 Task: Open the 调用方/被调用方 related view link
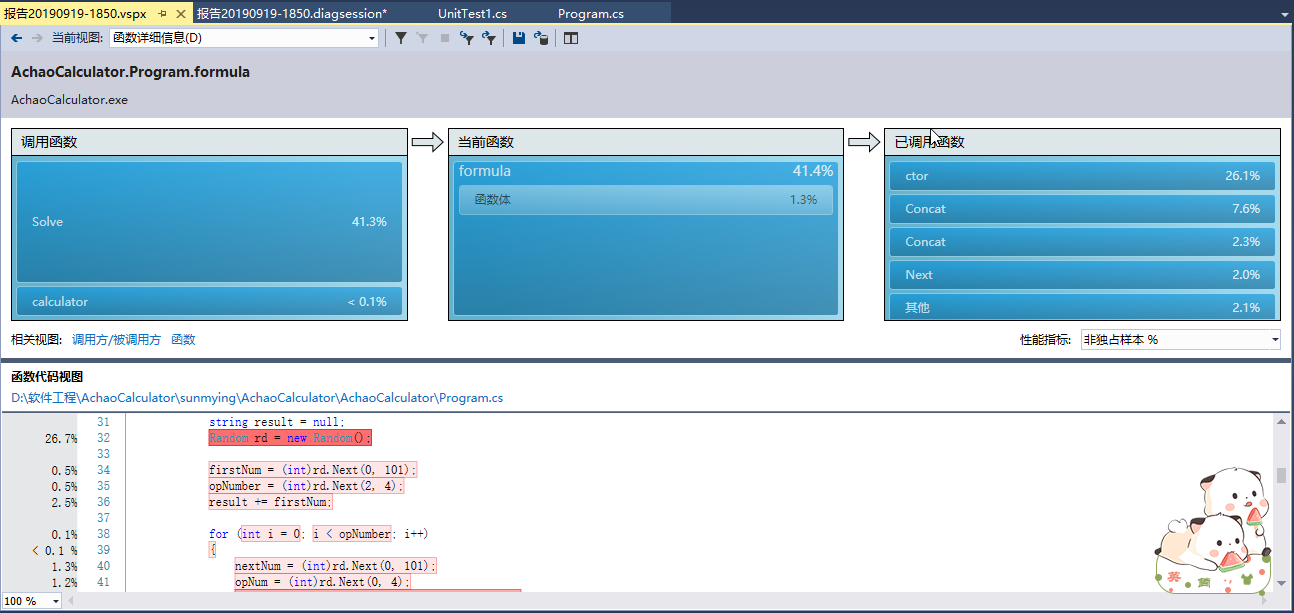[x=116, y=340]
